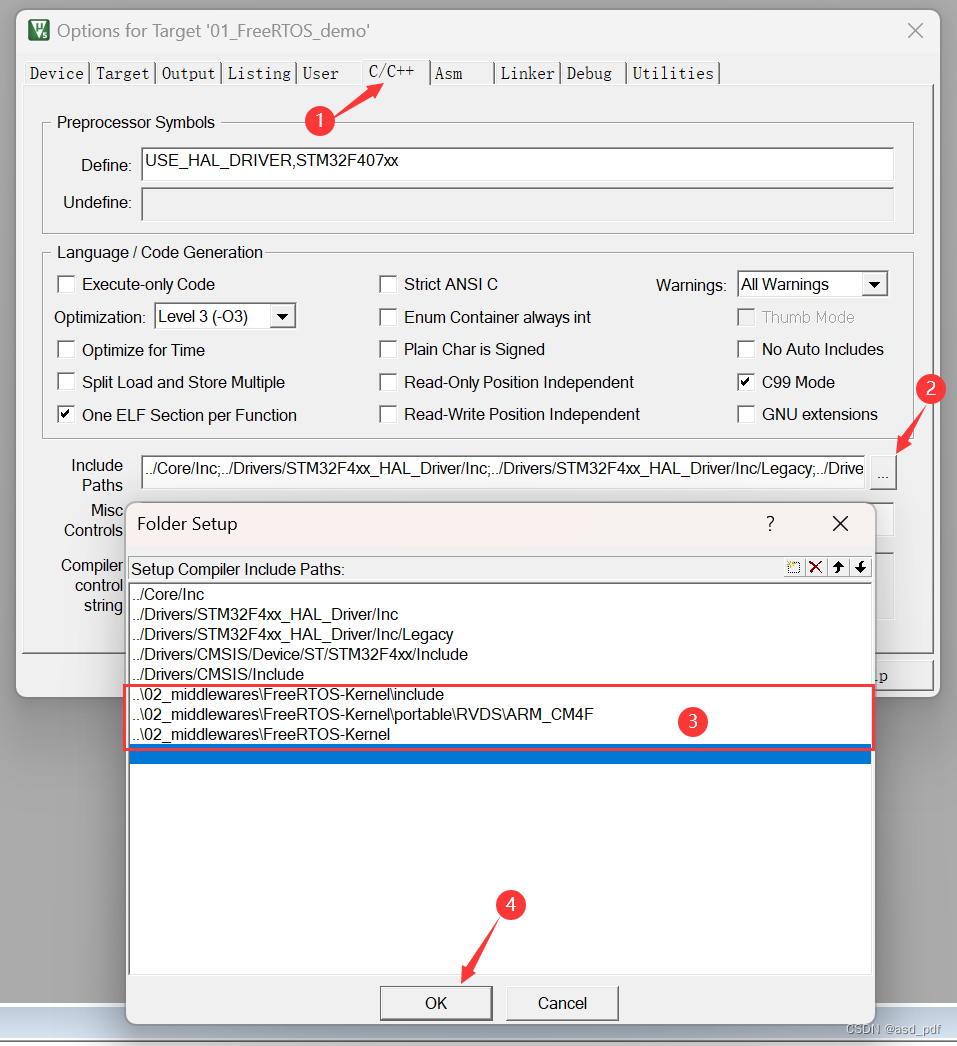Click the Include Paths text field

click(x=504, y=472)
